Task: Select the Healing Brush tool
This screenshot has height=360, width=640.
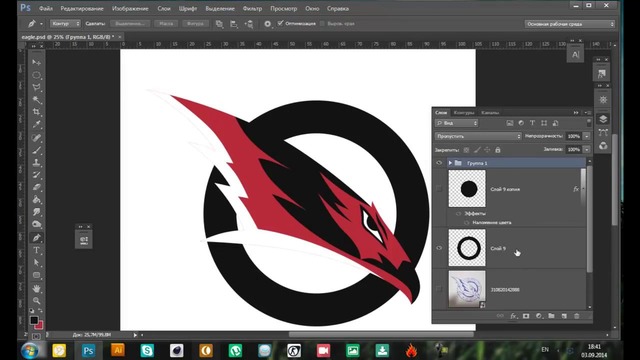Action: click(36, 138)
